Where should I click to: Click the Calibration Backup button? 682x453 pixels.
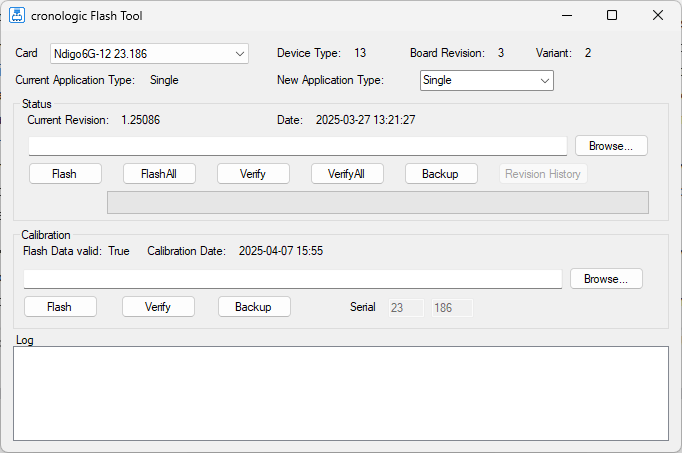coord(254,307)
